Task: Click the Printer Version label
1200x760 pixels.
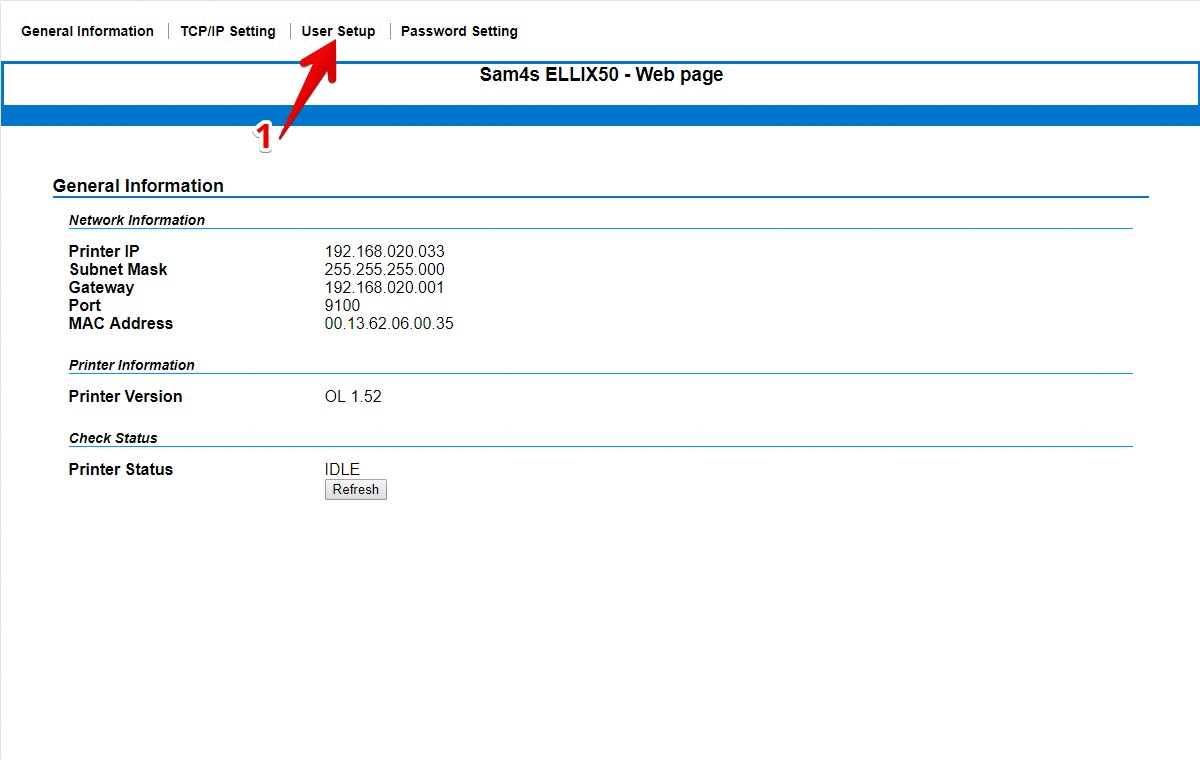Action: pyautogui.click(x=126, y=396)
